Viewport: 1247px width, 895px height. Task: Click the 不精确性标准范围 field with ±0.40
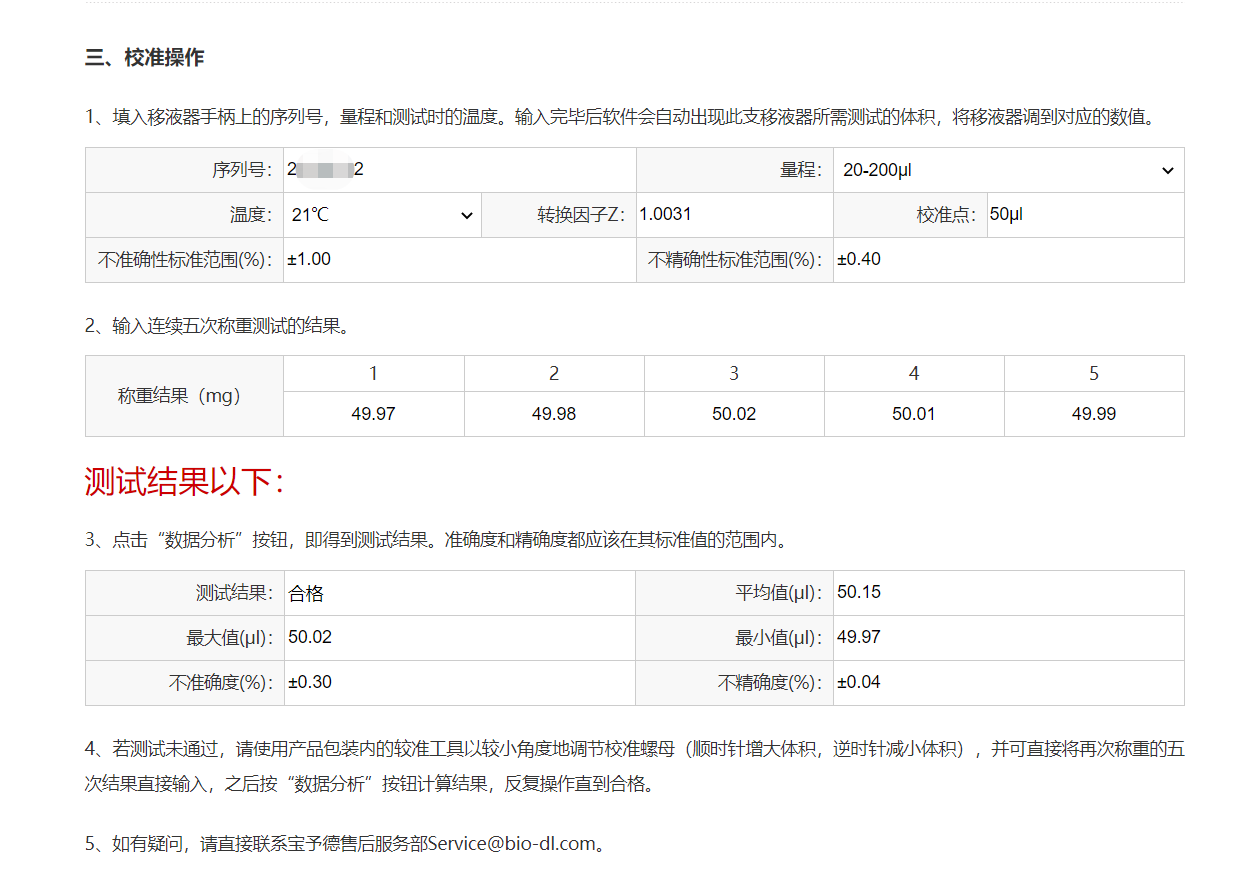(x=1008, y=260)
